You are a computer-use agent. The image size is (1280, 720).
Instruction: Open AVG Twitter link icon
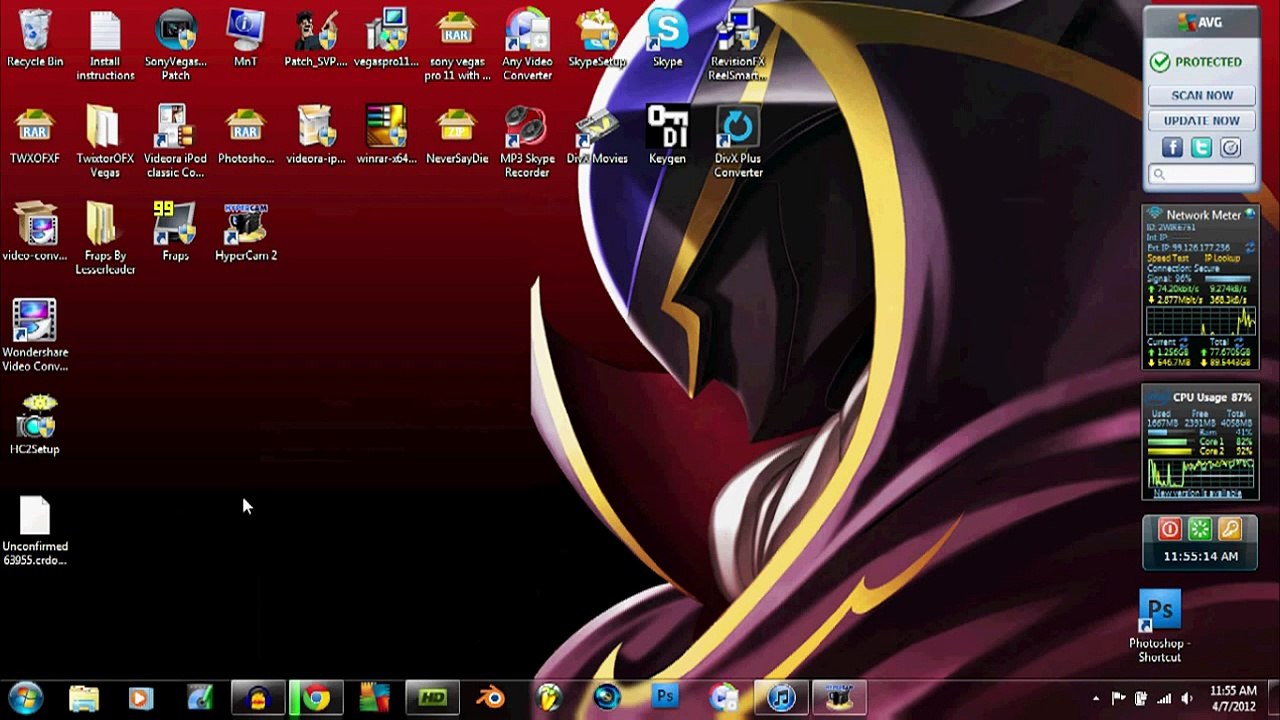(x=1201, y=148)
